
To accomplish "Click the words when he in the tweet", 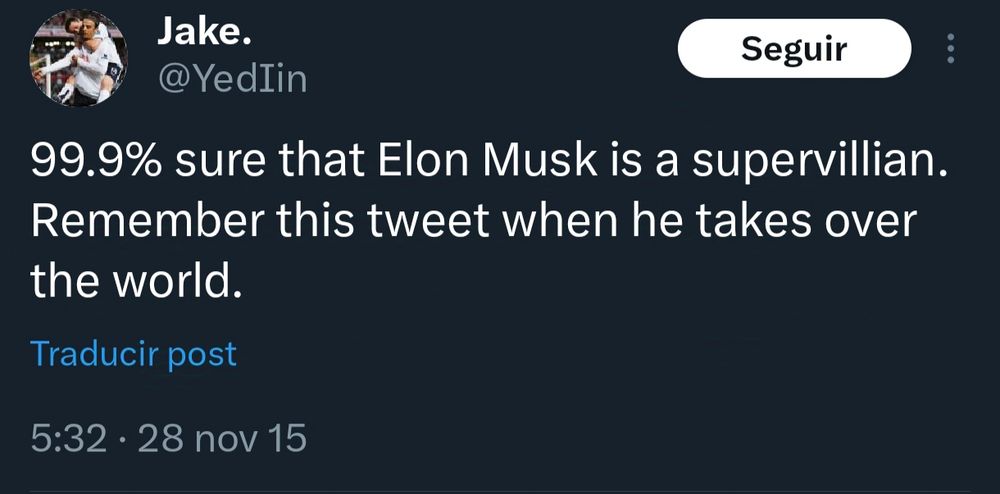I will coord(590,222).
